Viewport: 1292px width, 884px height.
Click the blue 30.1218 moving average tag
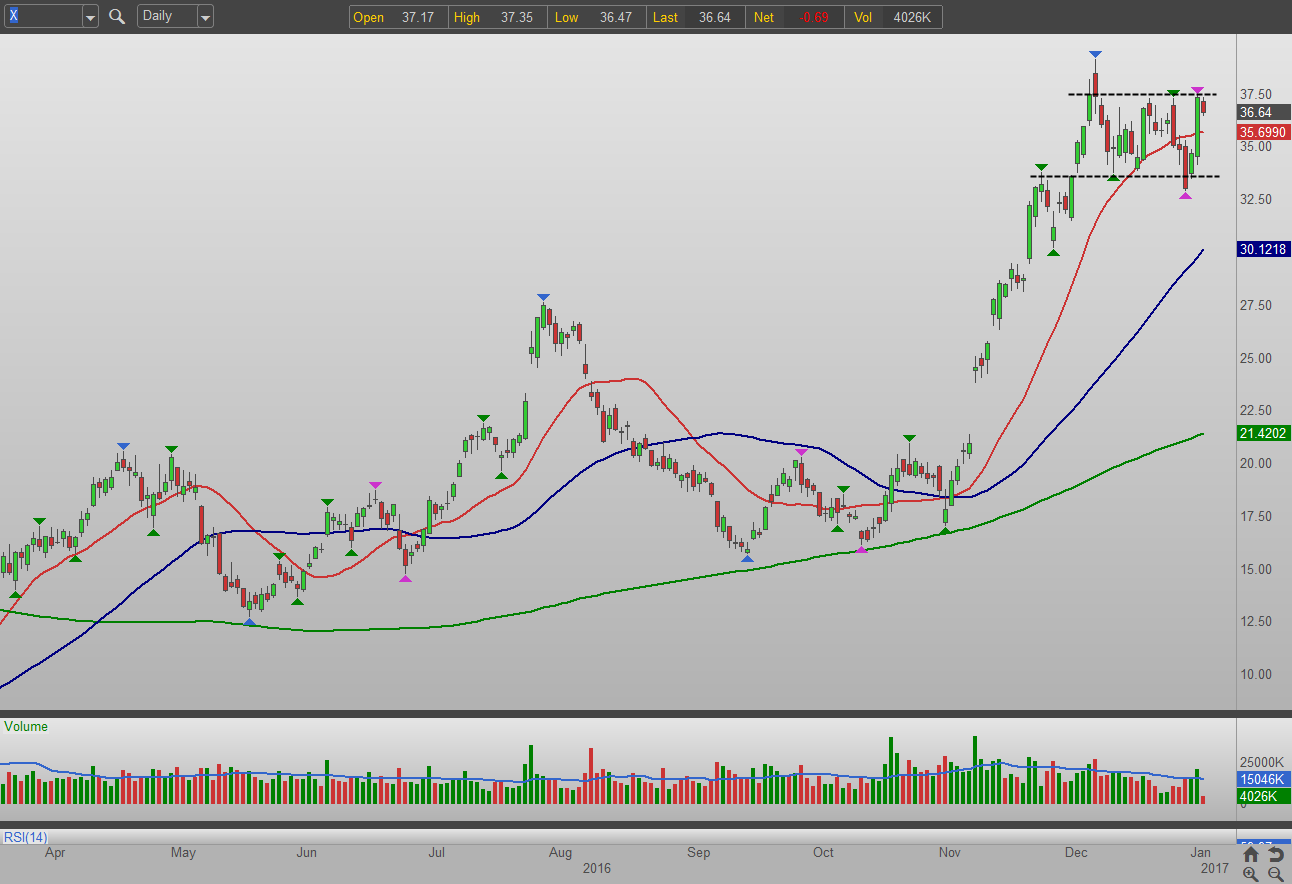point(1263,249)
